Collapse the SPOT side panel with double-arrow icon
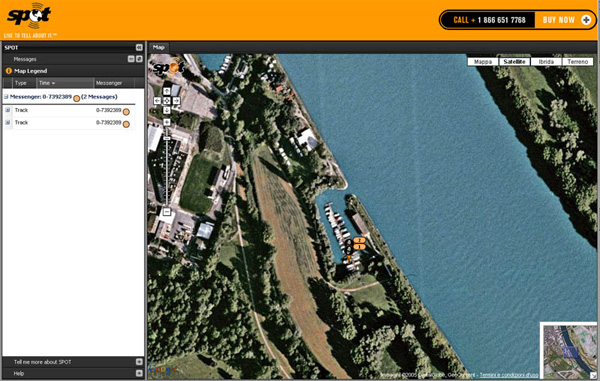 [x=139, y=47]
